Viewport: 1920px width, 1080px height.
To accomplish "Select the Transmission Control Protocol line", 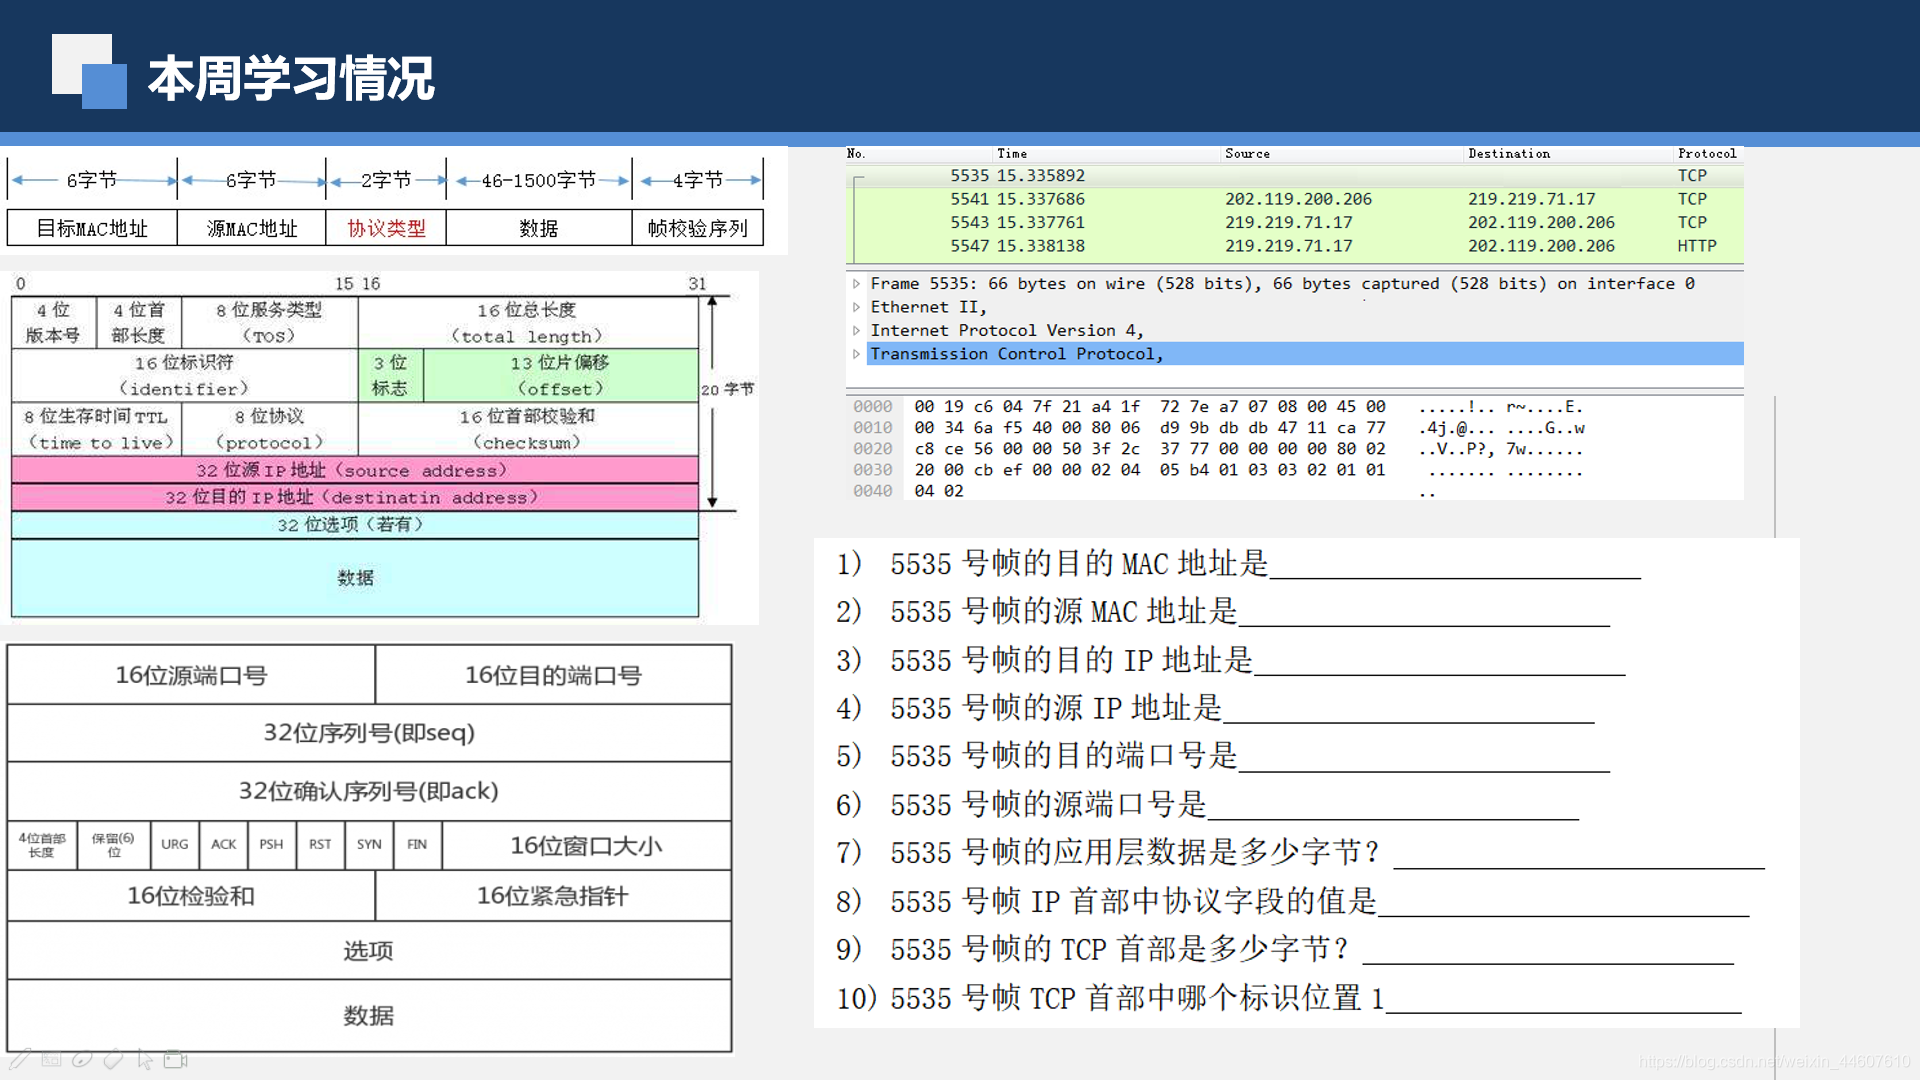I will [x=1305, y=354].
